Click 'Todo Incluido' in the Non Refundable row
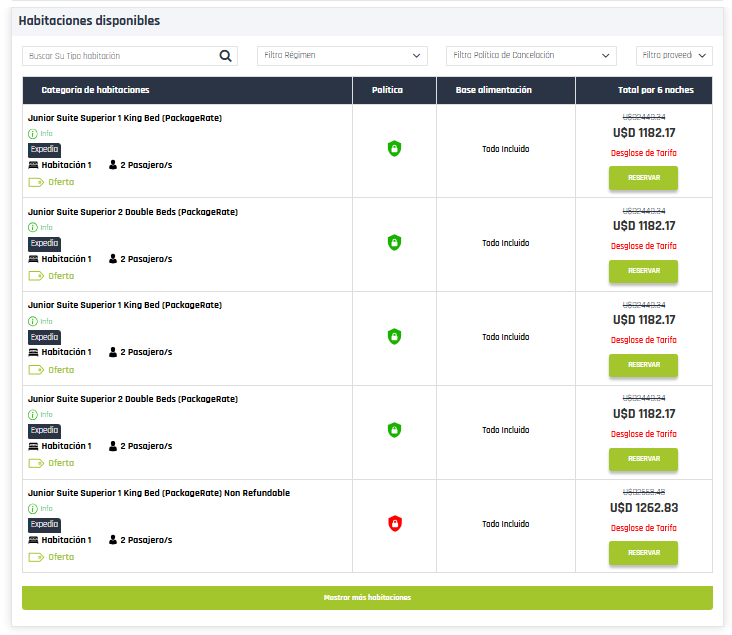Viewport: 732px width, 635px height. [506, 524]
